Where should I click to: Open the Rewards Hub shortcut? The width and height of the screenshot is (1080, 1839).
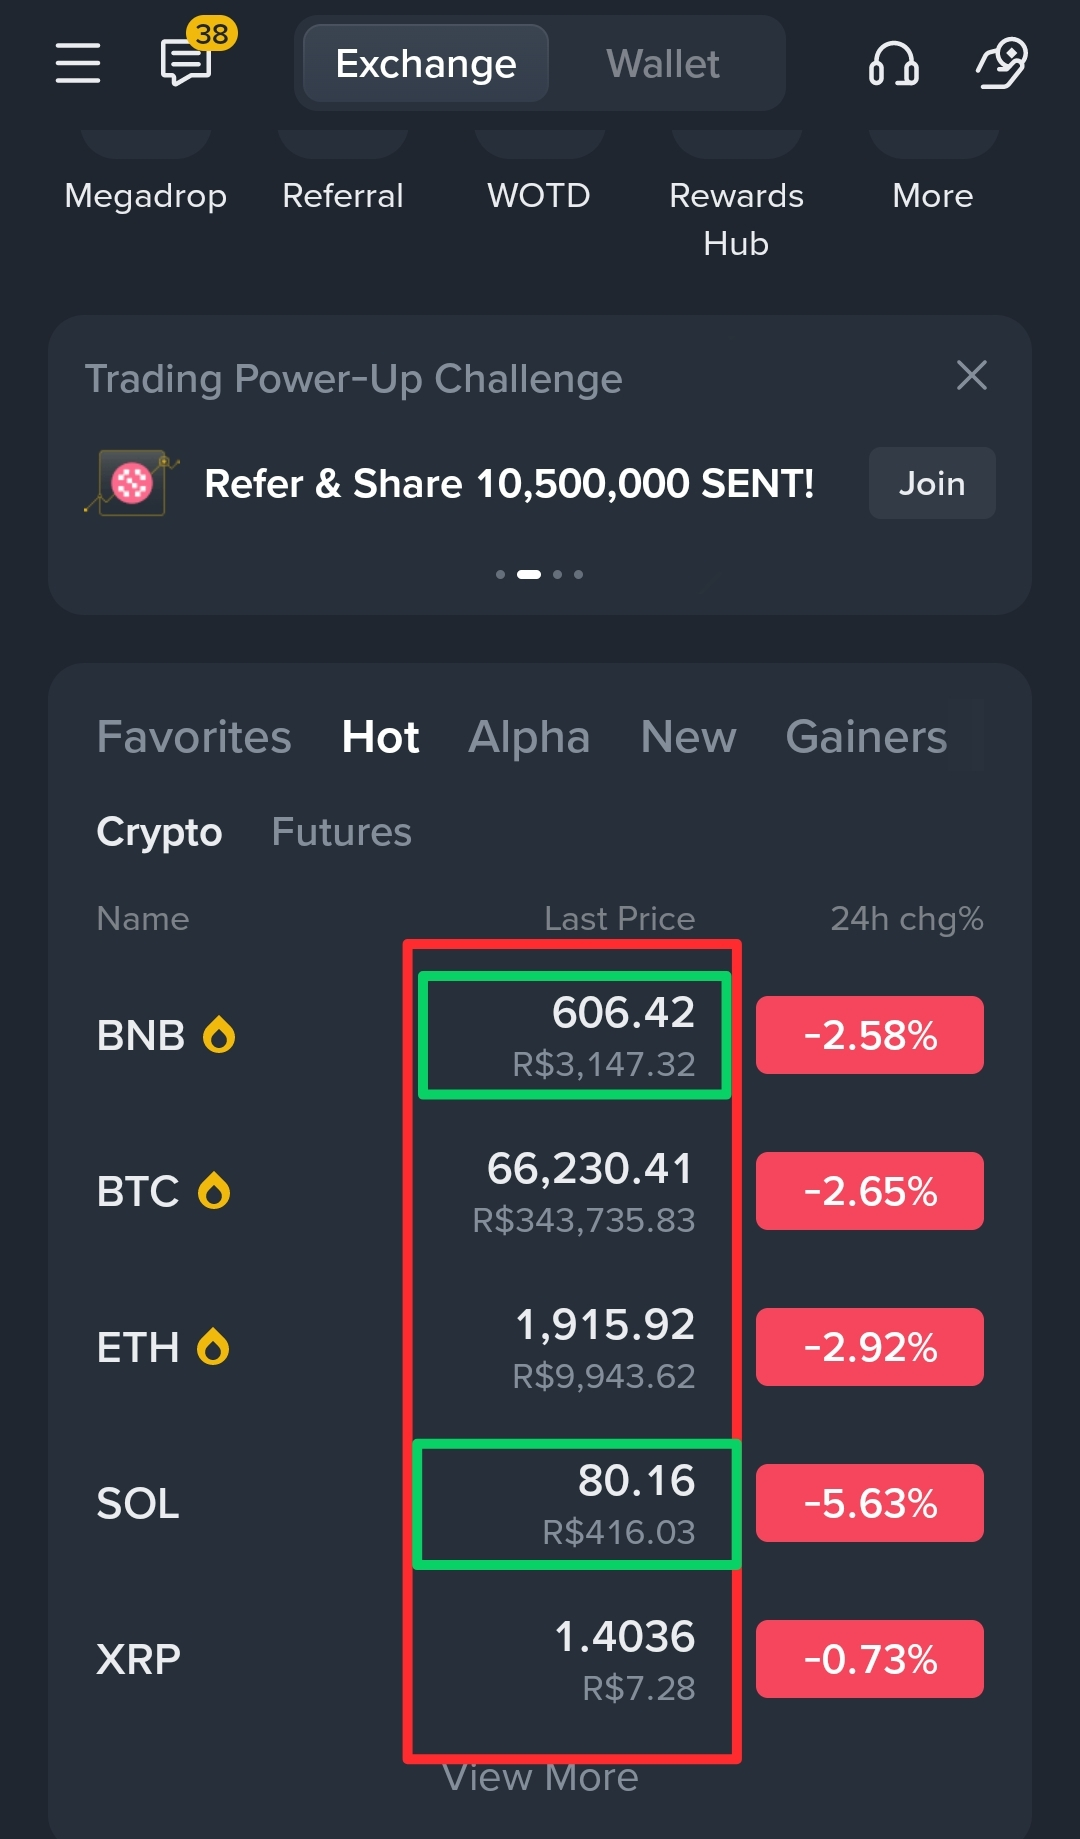click(736, 219)
